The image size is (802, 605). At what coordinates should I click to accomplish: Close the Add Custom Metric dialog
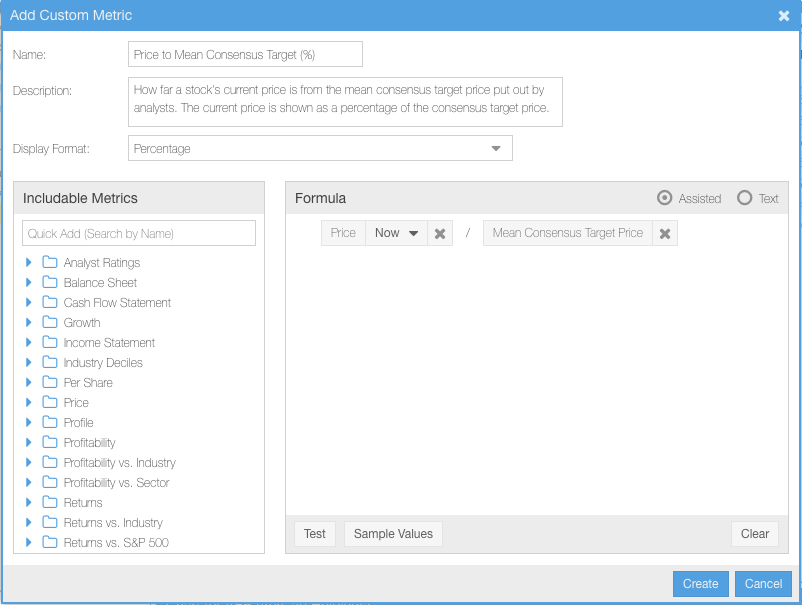[x=784, y=16]
